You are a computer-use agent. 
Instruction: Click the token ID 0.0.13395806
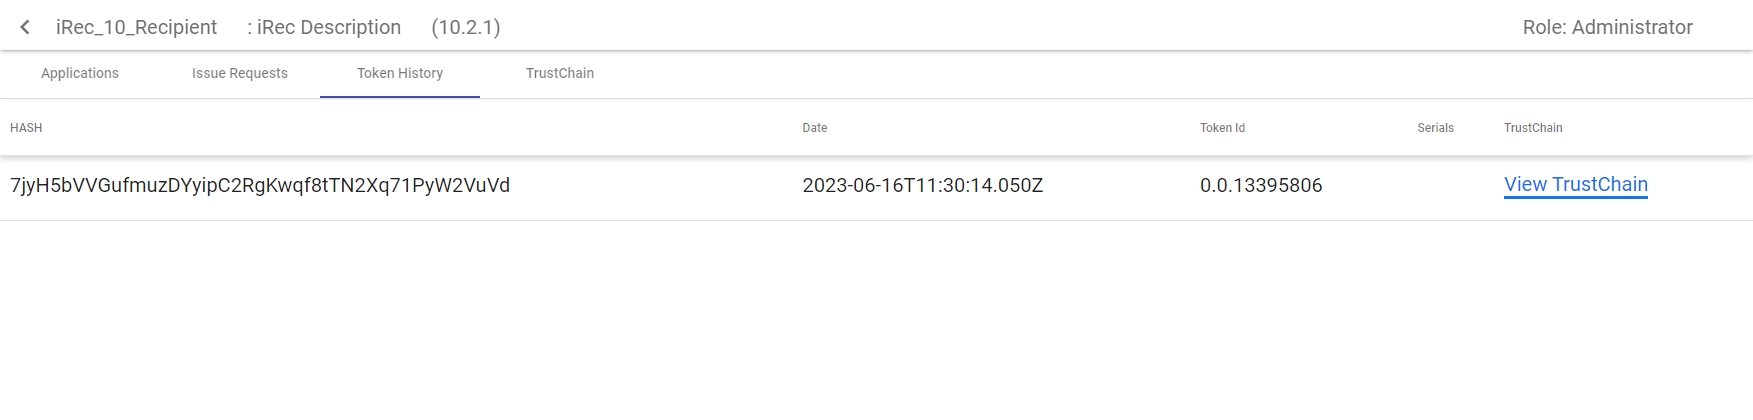pyautogui.click(x=1261, y=186)
